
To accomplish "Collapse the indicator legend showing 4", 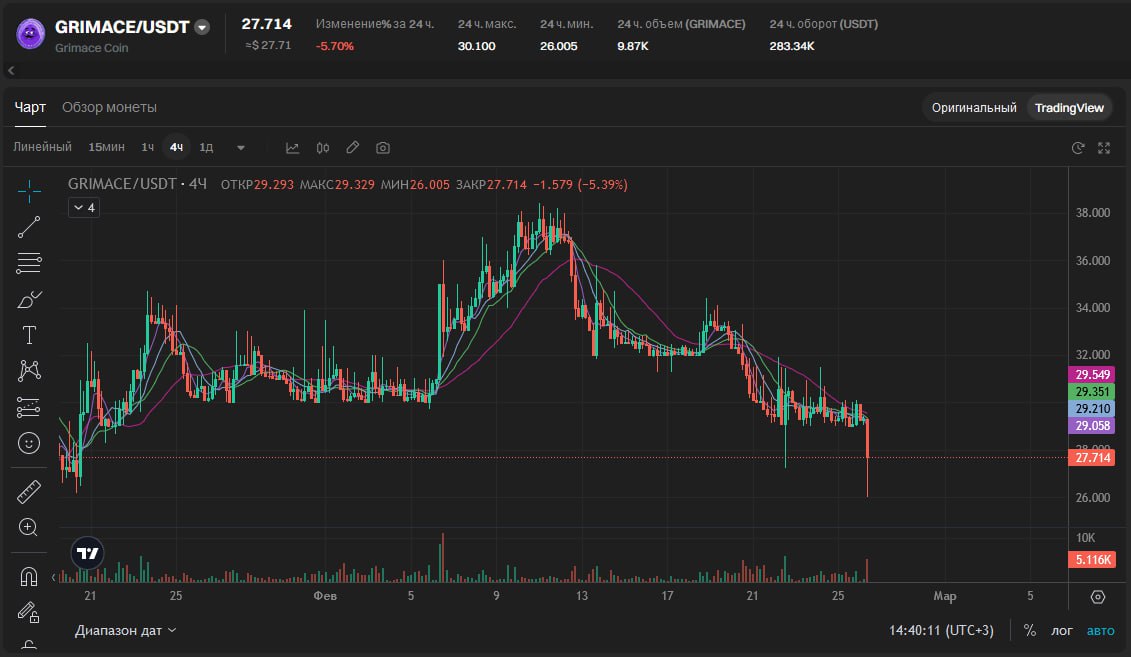I will 84,208.
